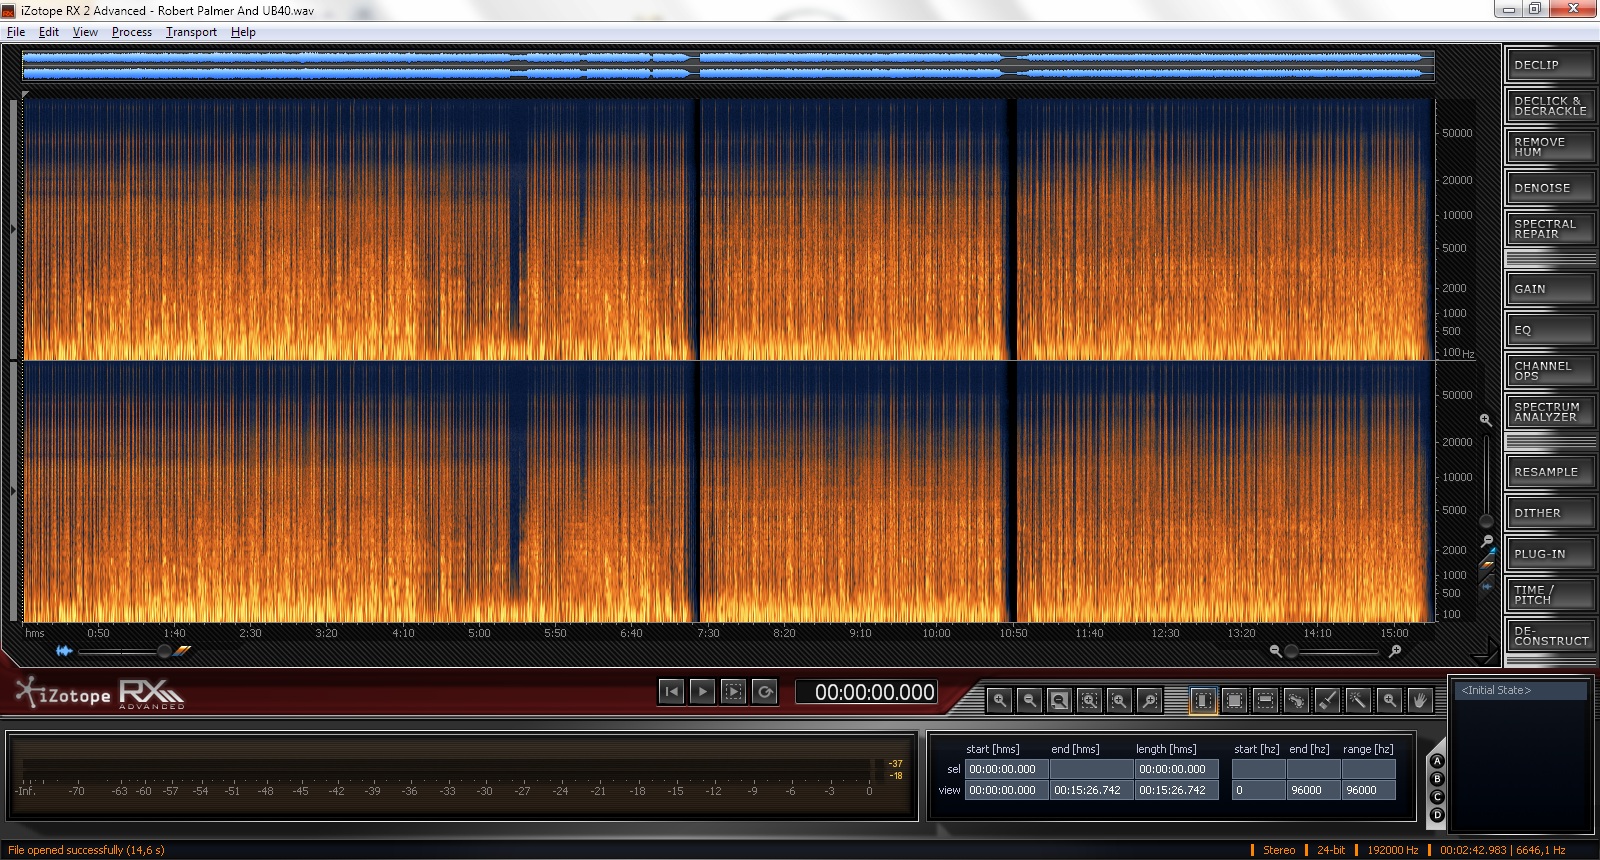1600x860 pixels.
Task: Click the vertical frequency zoom slider
Action: click(1487, 480)
